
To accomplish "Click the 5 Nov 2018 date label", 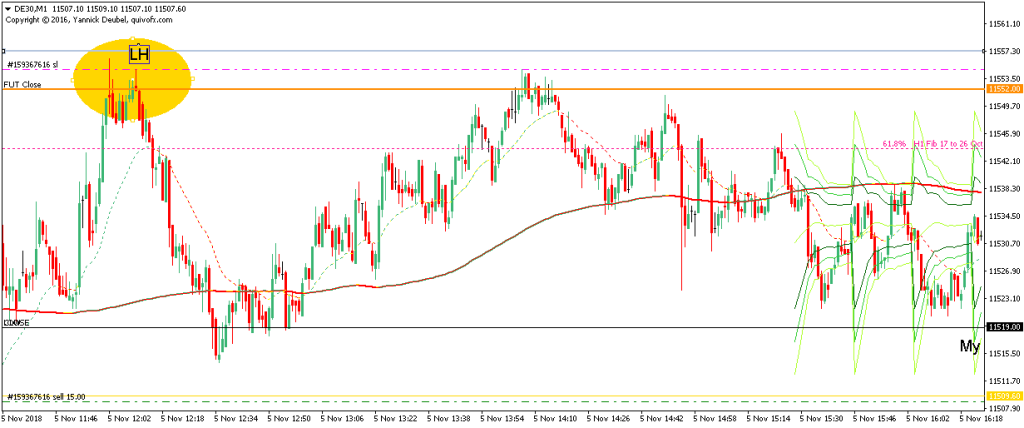I will click(x=22, y=420).
